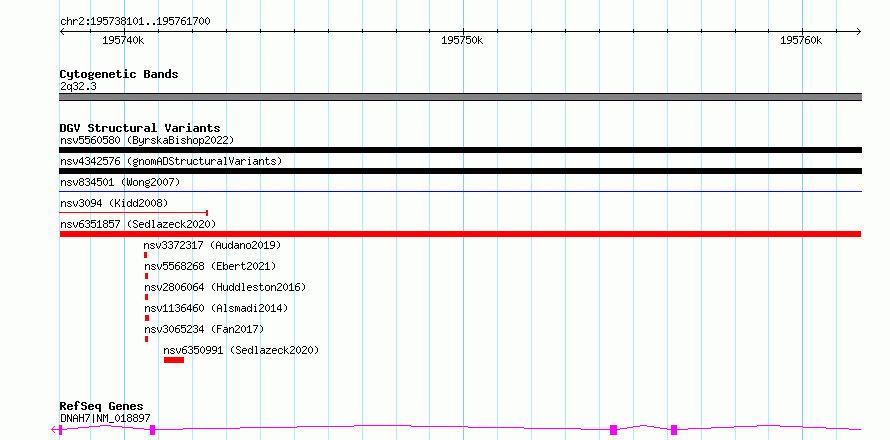Viewport: 890px width, 440px height.
Task: Open nsv3094 (Kidd2008) label
Action: coord(114,203)
